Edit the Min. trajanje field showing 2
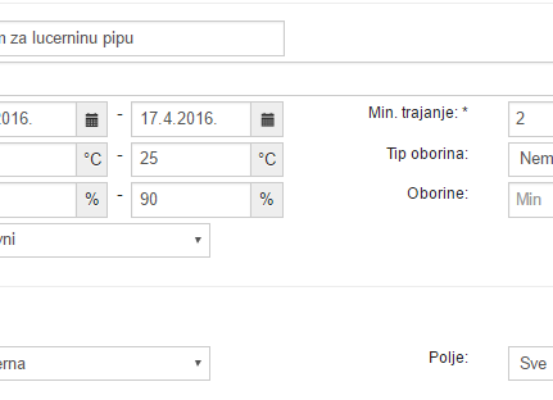Image resolution: width=553 pixels, height=400 pixels. coord(530,119)
